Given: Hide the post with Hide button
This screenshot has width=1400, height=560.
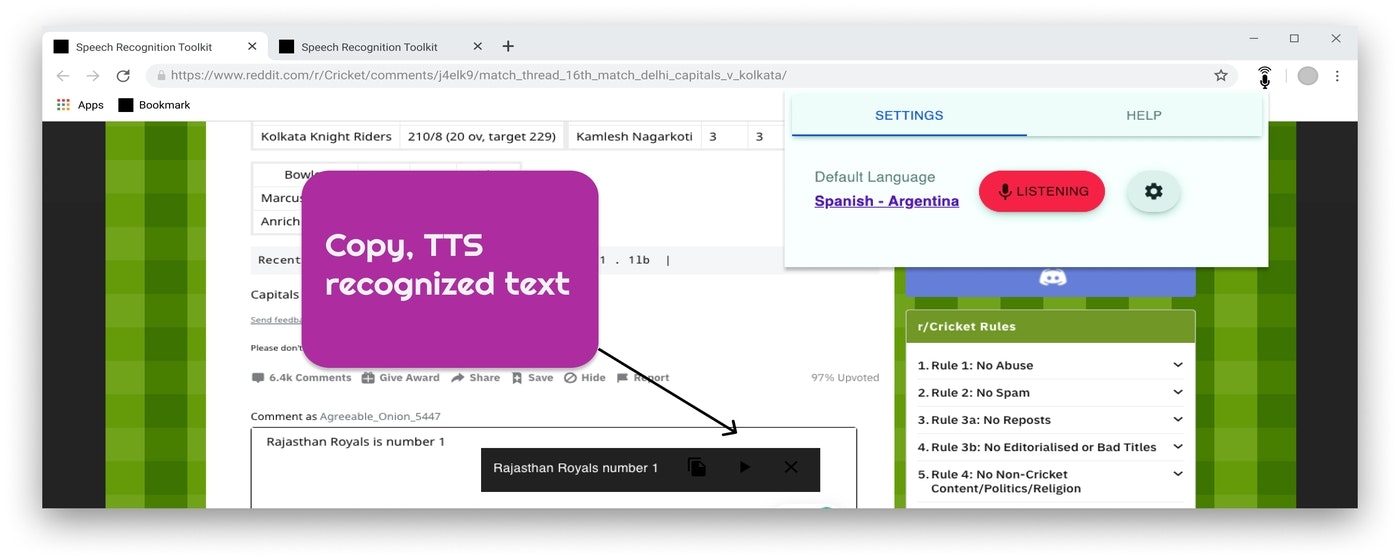Looking at the screenshot, I should (x=585, y=378).
